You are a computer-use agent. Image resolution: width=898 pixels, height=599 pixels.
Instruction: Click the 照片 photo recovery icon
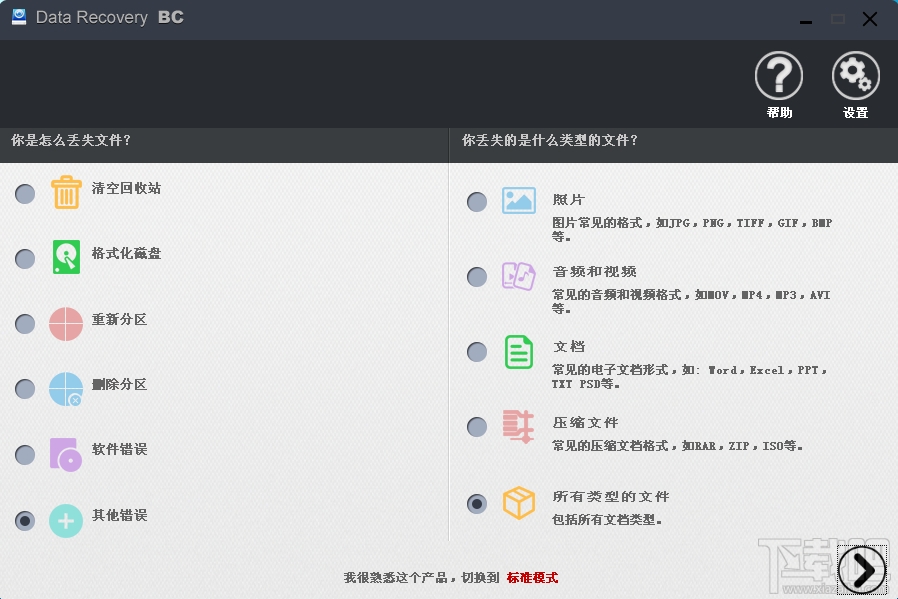click(519, 200)
